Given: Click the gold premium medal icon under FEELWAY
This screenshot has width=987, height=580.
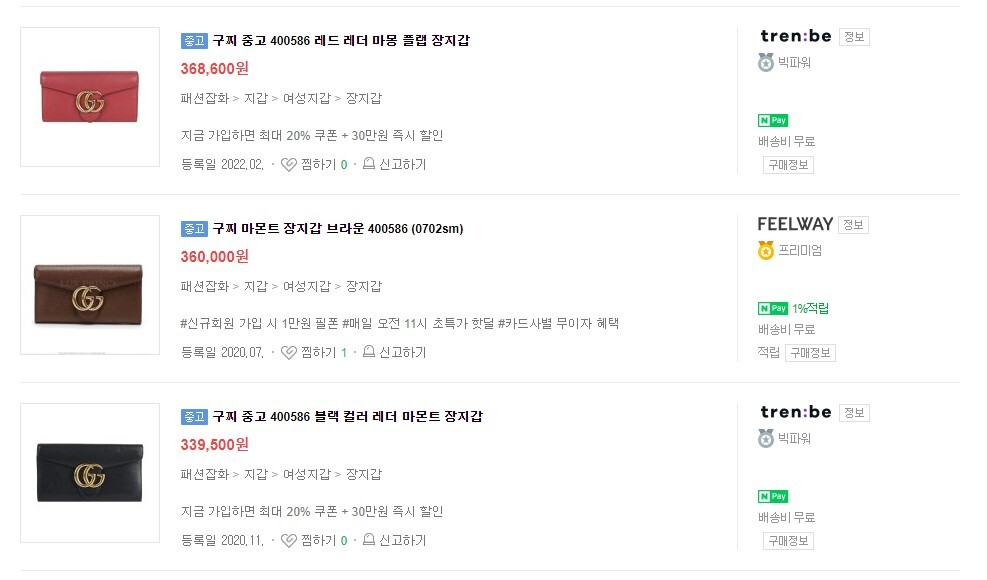Looking at the screenshot, I should pyautogui.click(x=766, y=251).
